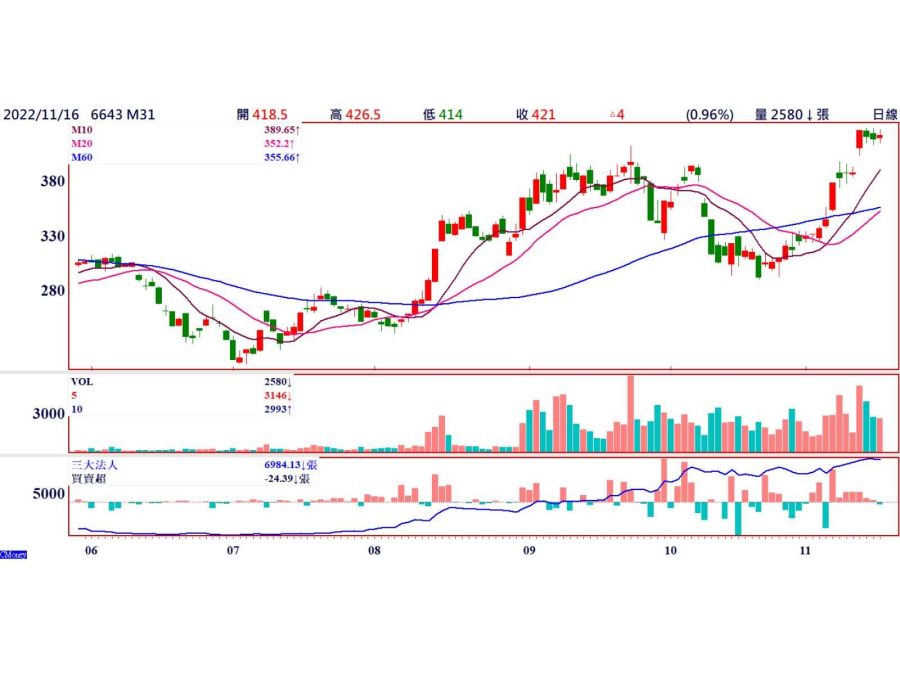The image size is (900, 675).
Task: Open the 日線 timeframe selector
Action: pyautogui.click(x=884, y=115)
